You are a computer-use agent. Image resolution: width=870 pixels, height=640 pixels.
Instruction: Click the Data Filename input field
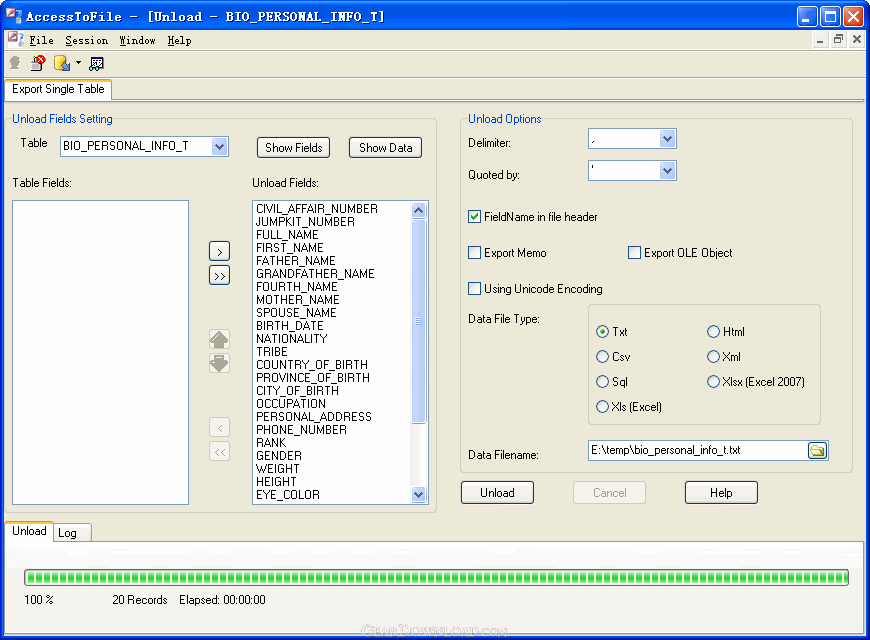(x=698, y=450)
